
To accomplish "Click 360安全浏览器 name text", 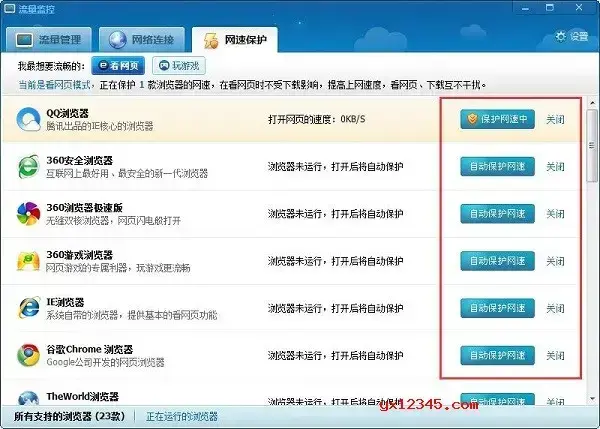I will click(80, 160).
